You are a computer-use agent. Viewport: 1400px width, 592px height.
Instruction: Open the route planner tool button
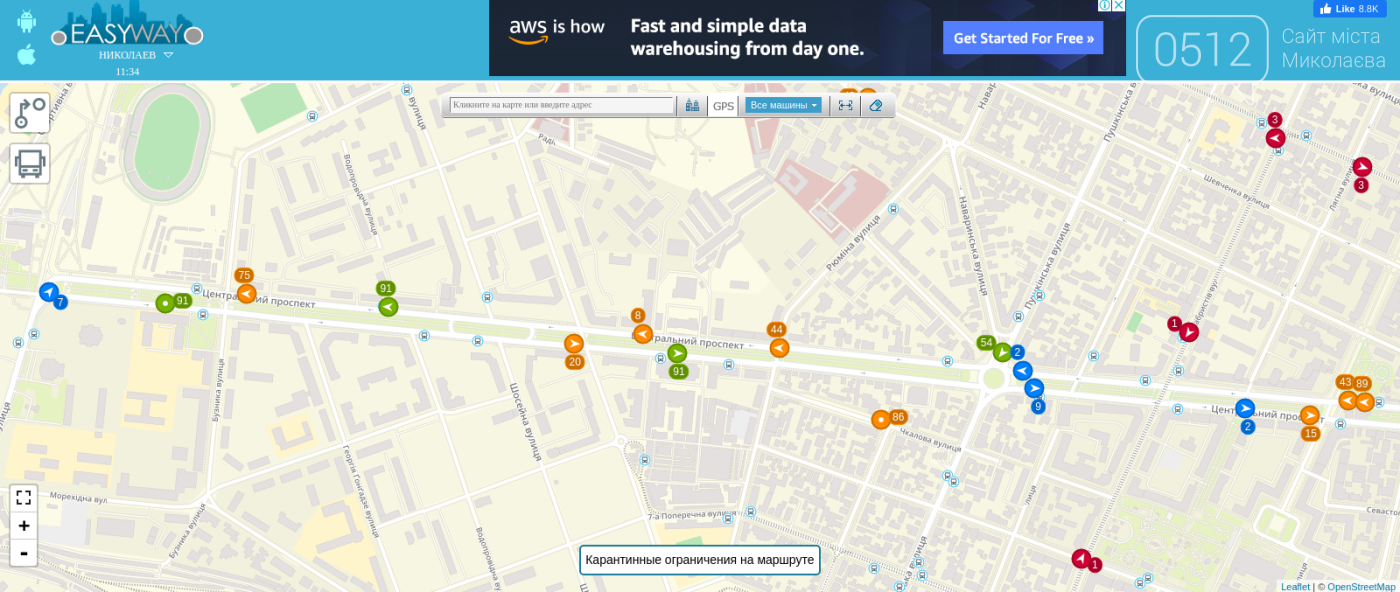coord(30,113)
